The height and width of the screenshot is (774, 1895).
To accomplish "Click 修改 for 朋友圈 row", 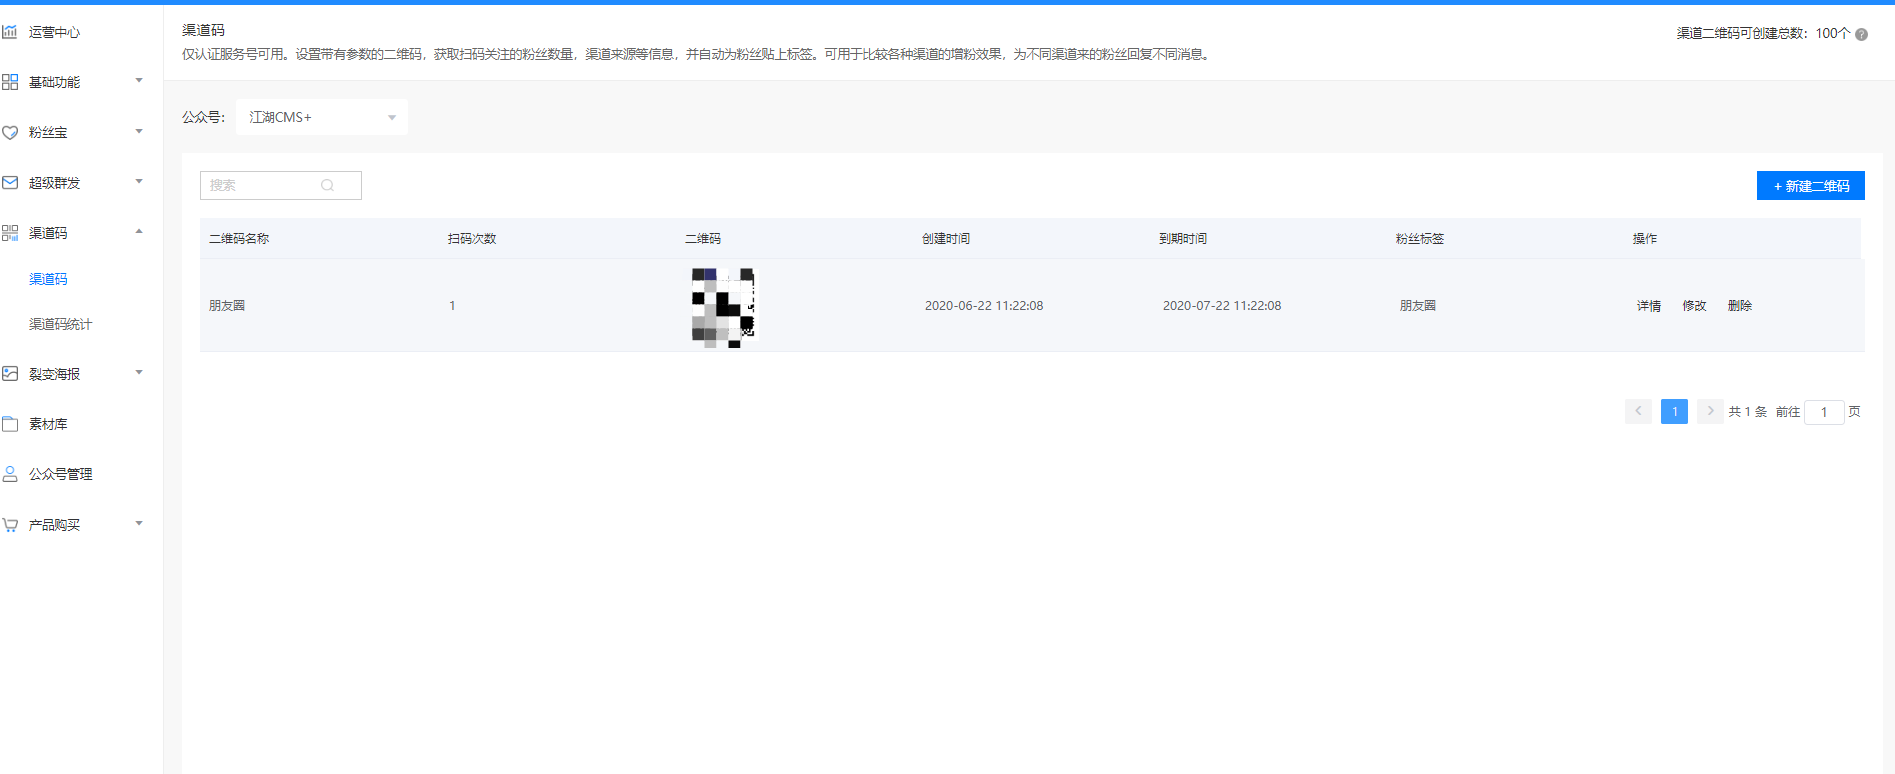I will point(1694,306).
